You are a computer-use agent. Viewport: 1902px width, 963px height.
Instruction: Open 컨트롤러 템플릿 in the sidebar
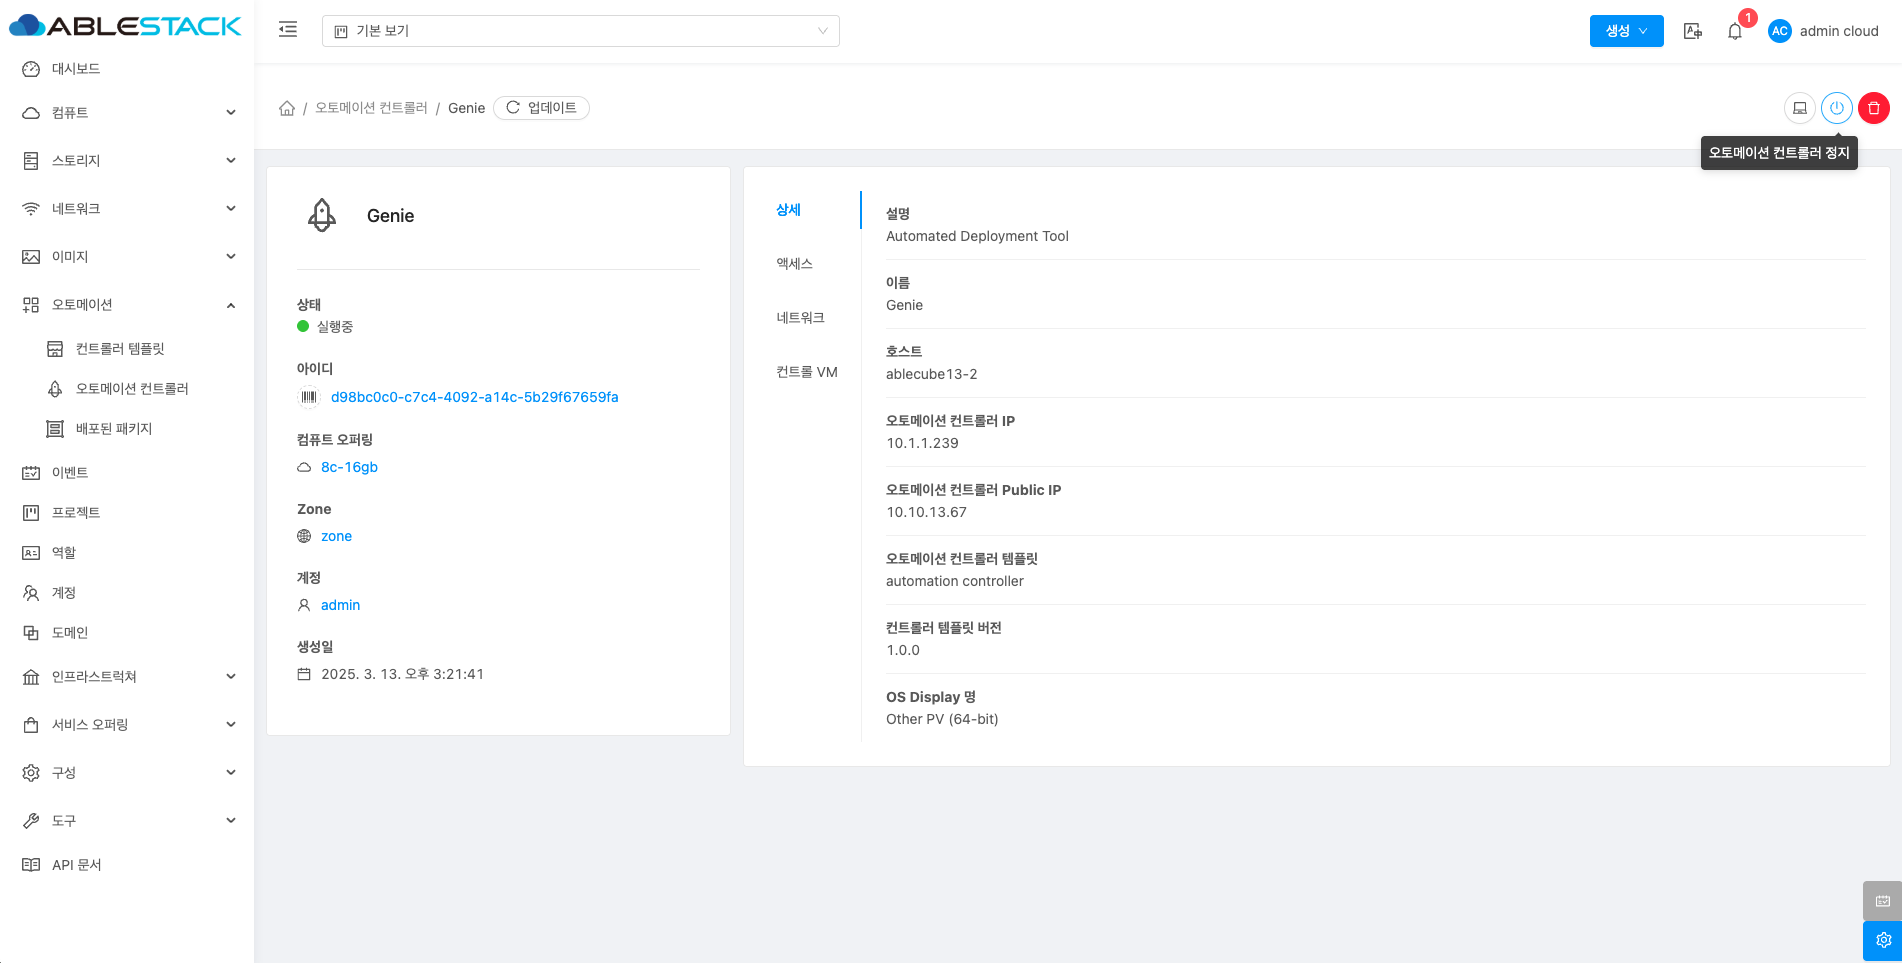120,349
